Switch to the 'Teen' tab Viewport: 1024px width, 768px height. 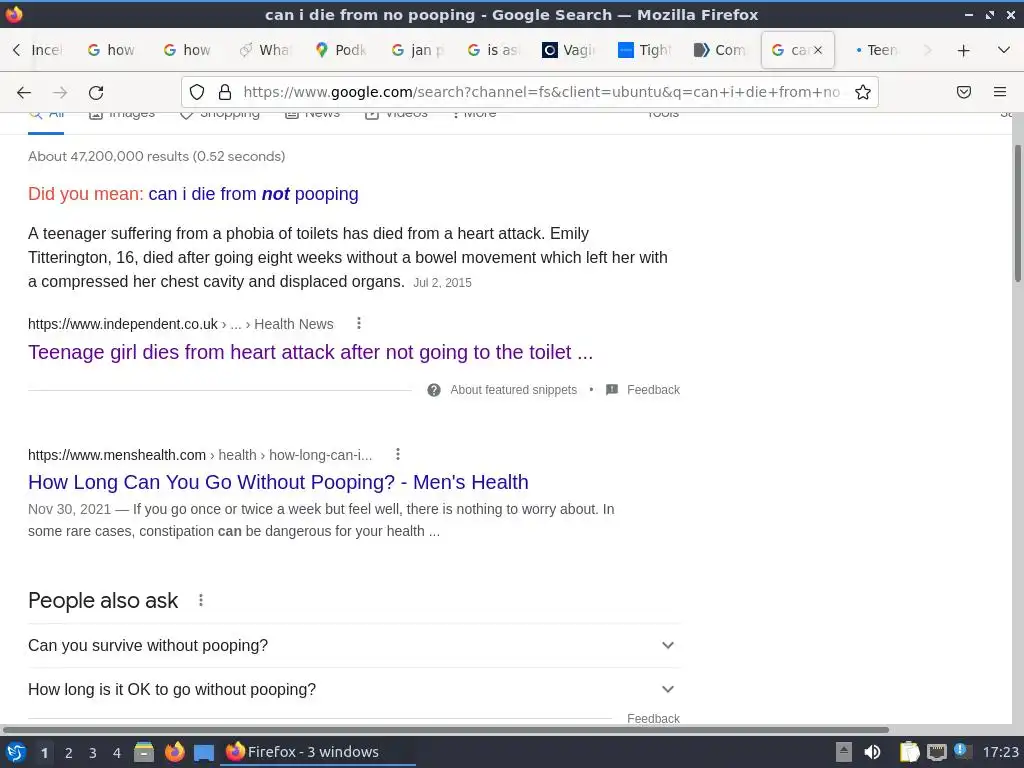[877, 50]
